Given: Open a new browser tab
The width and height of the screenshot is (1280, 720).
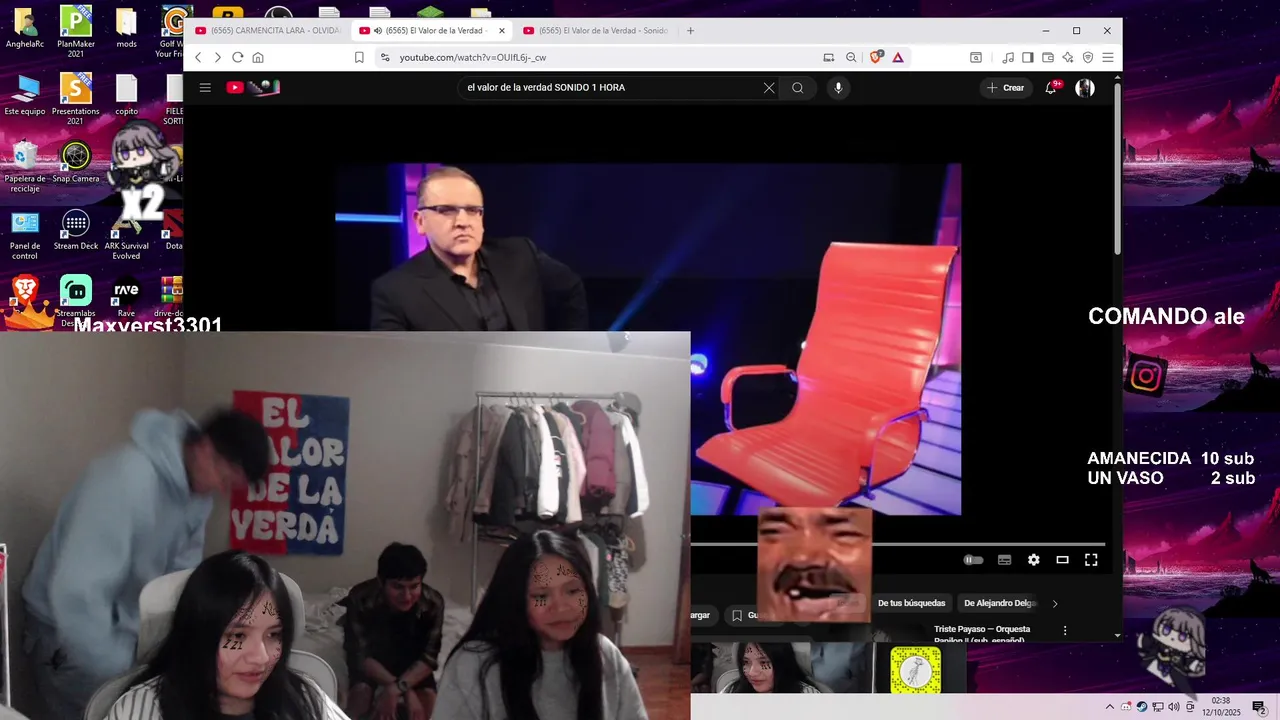Looking at the screenshot, I should click(690, 31).
